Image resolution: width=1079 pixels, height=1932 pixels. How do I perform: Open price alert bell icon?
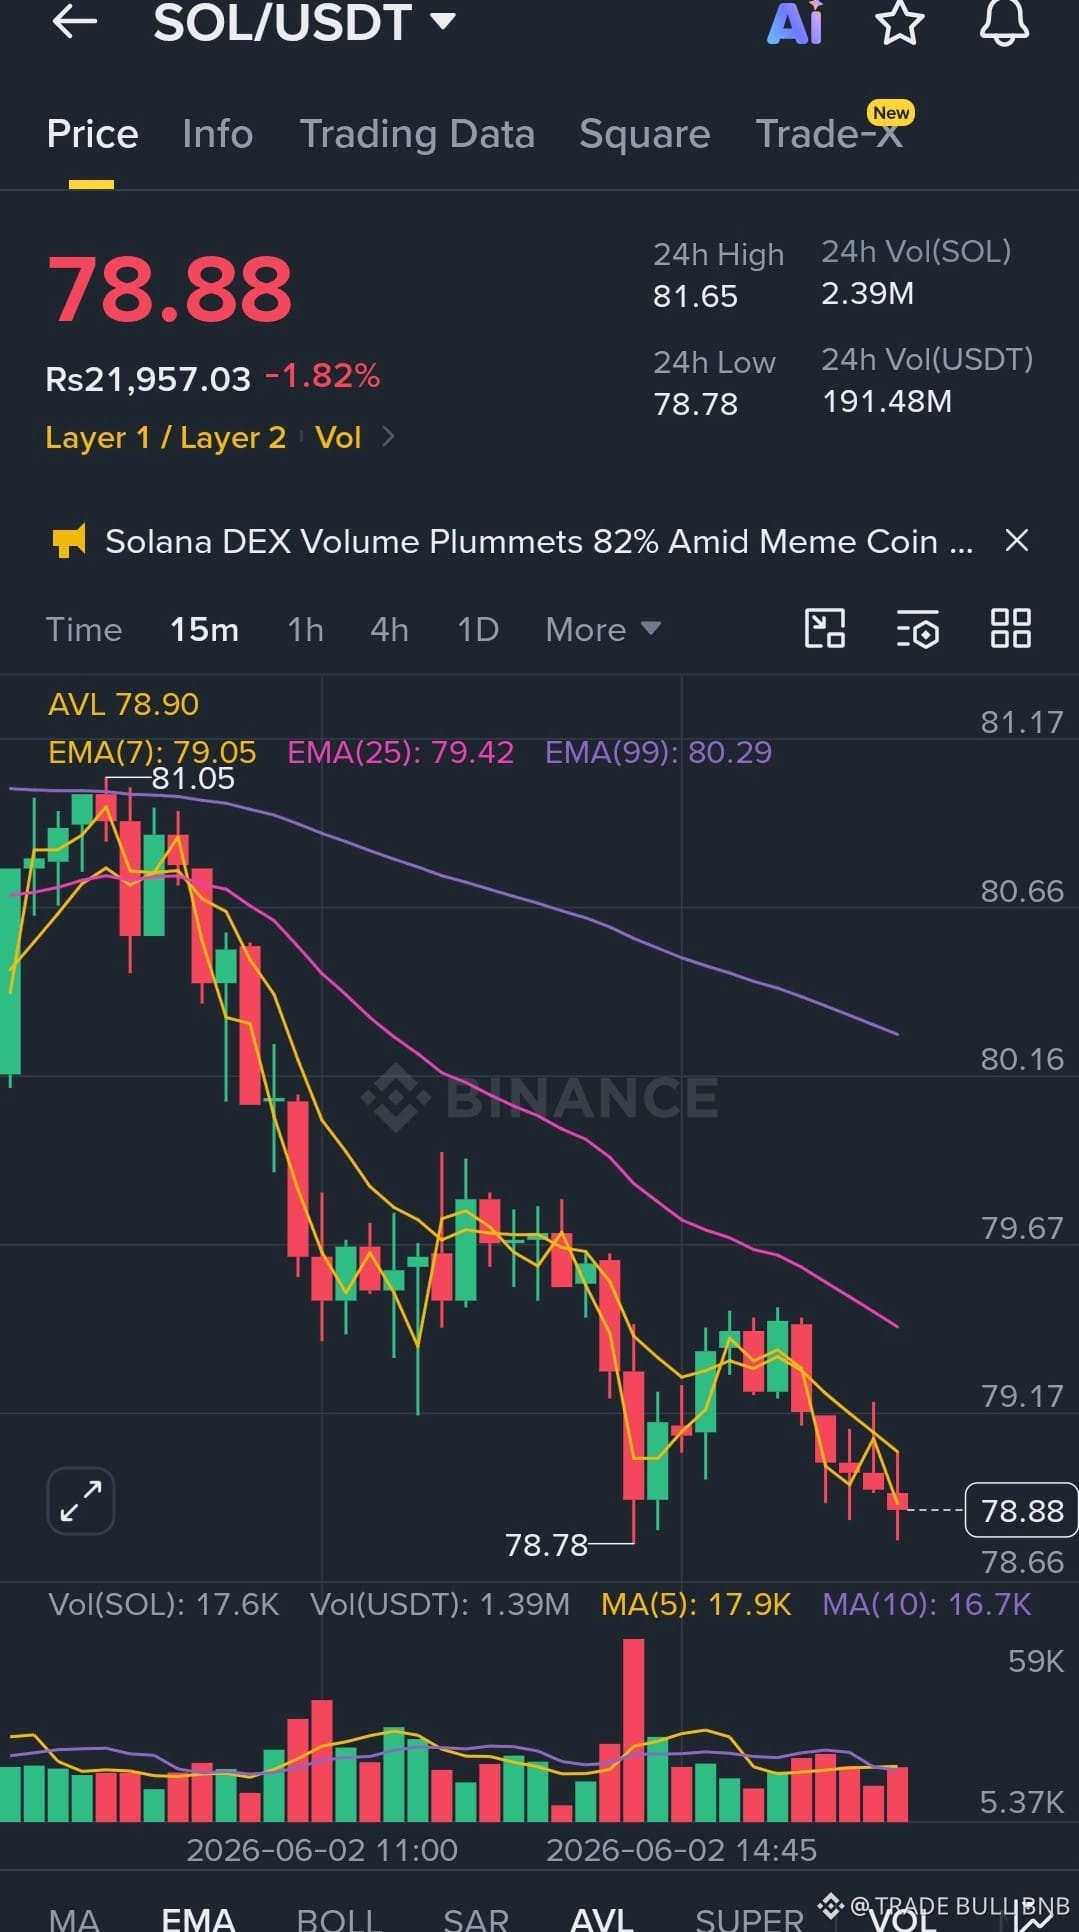pos(1004,22)
